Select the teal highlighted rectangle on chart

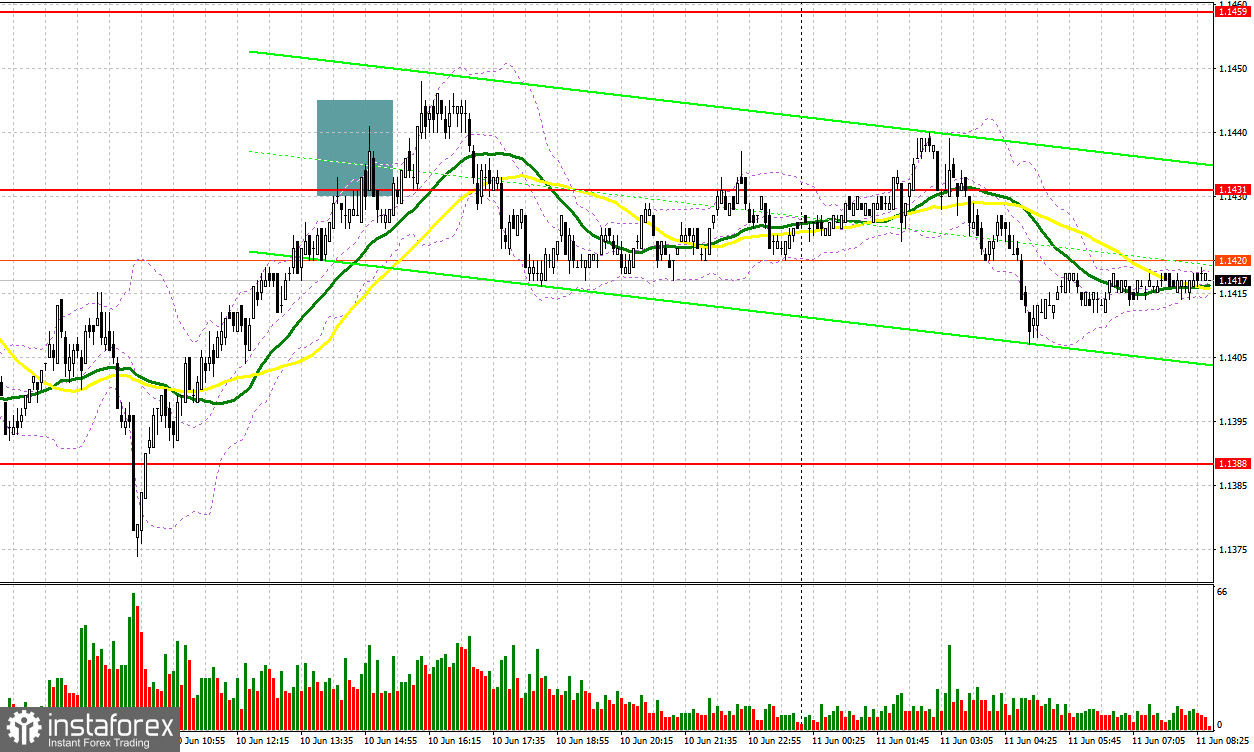pyautogui.click(x=355, y=147)
